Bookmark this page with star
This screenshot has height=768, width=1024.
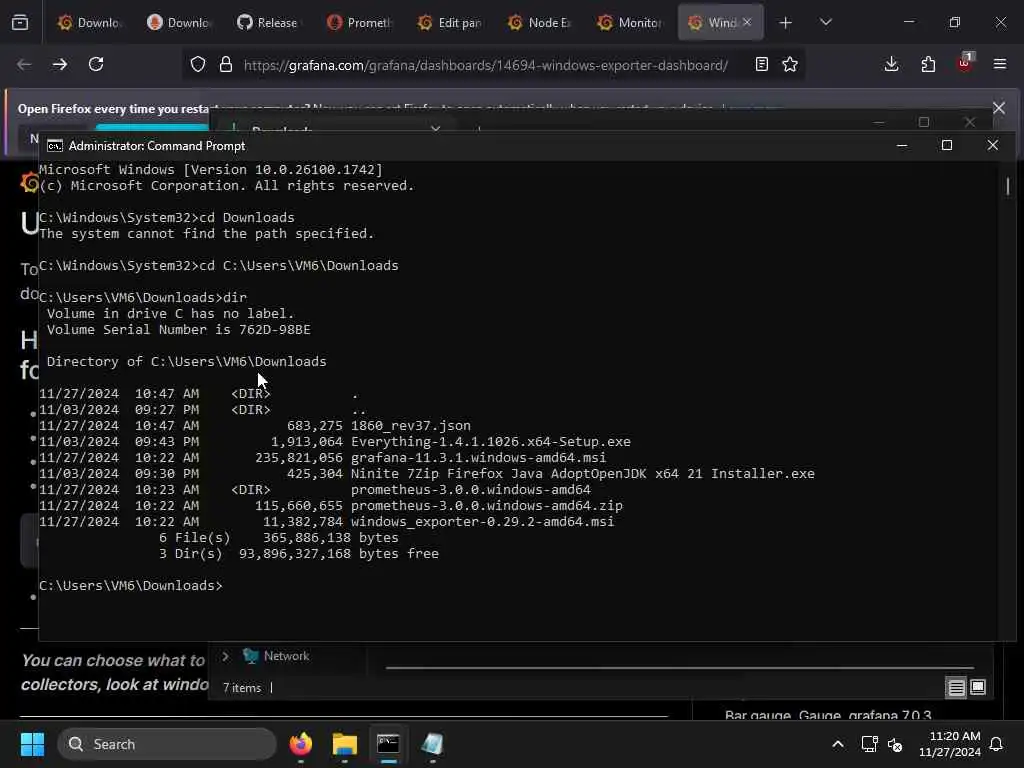[x=790, y=64]
